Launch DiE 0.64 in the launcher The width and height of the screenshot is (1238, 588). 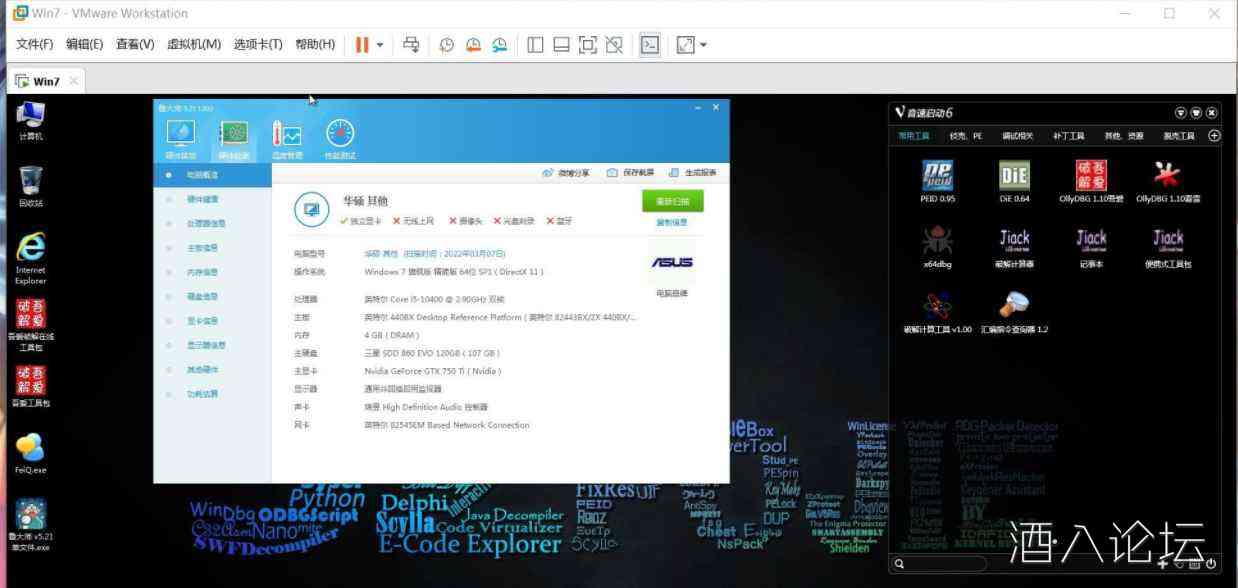click(x=1014, y=181)
